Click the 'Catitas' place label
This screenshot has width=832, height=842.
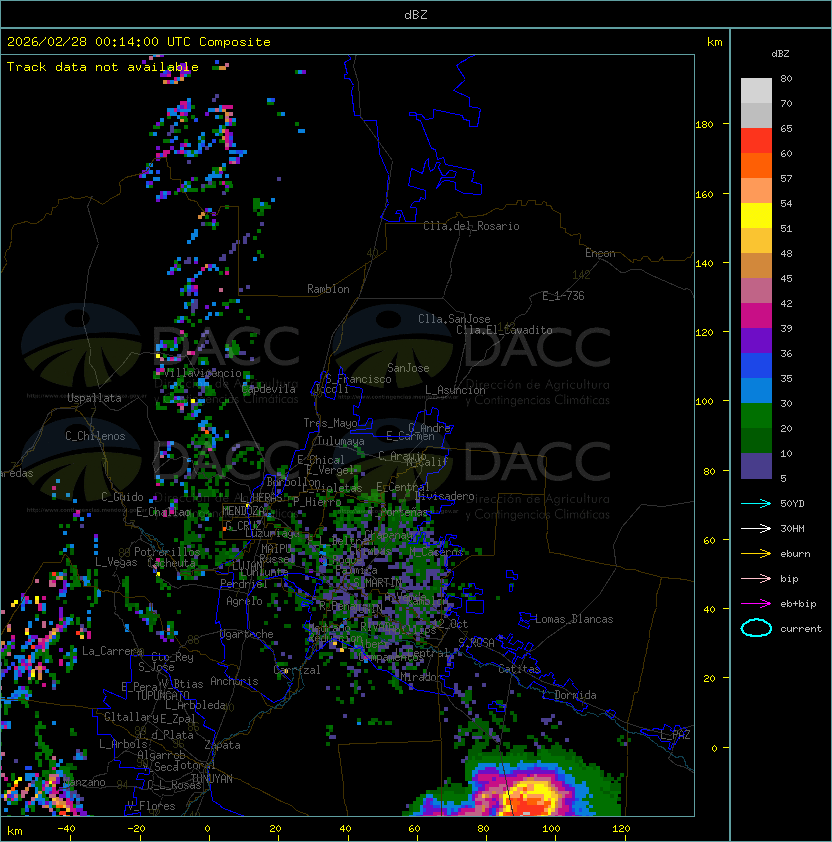[x=519, y=669]
